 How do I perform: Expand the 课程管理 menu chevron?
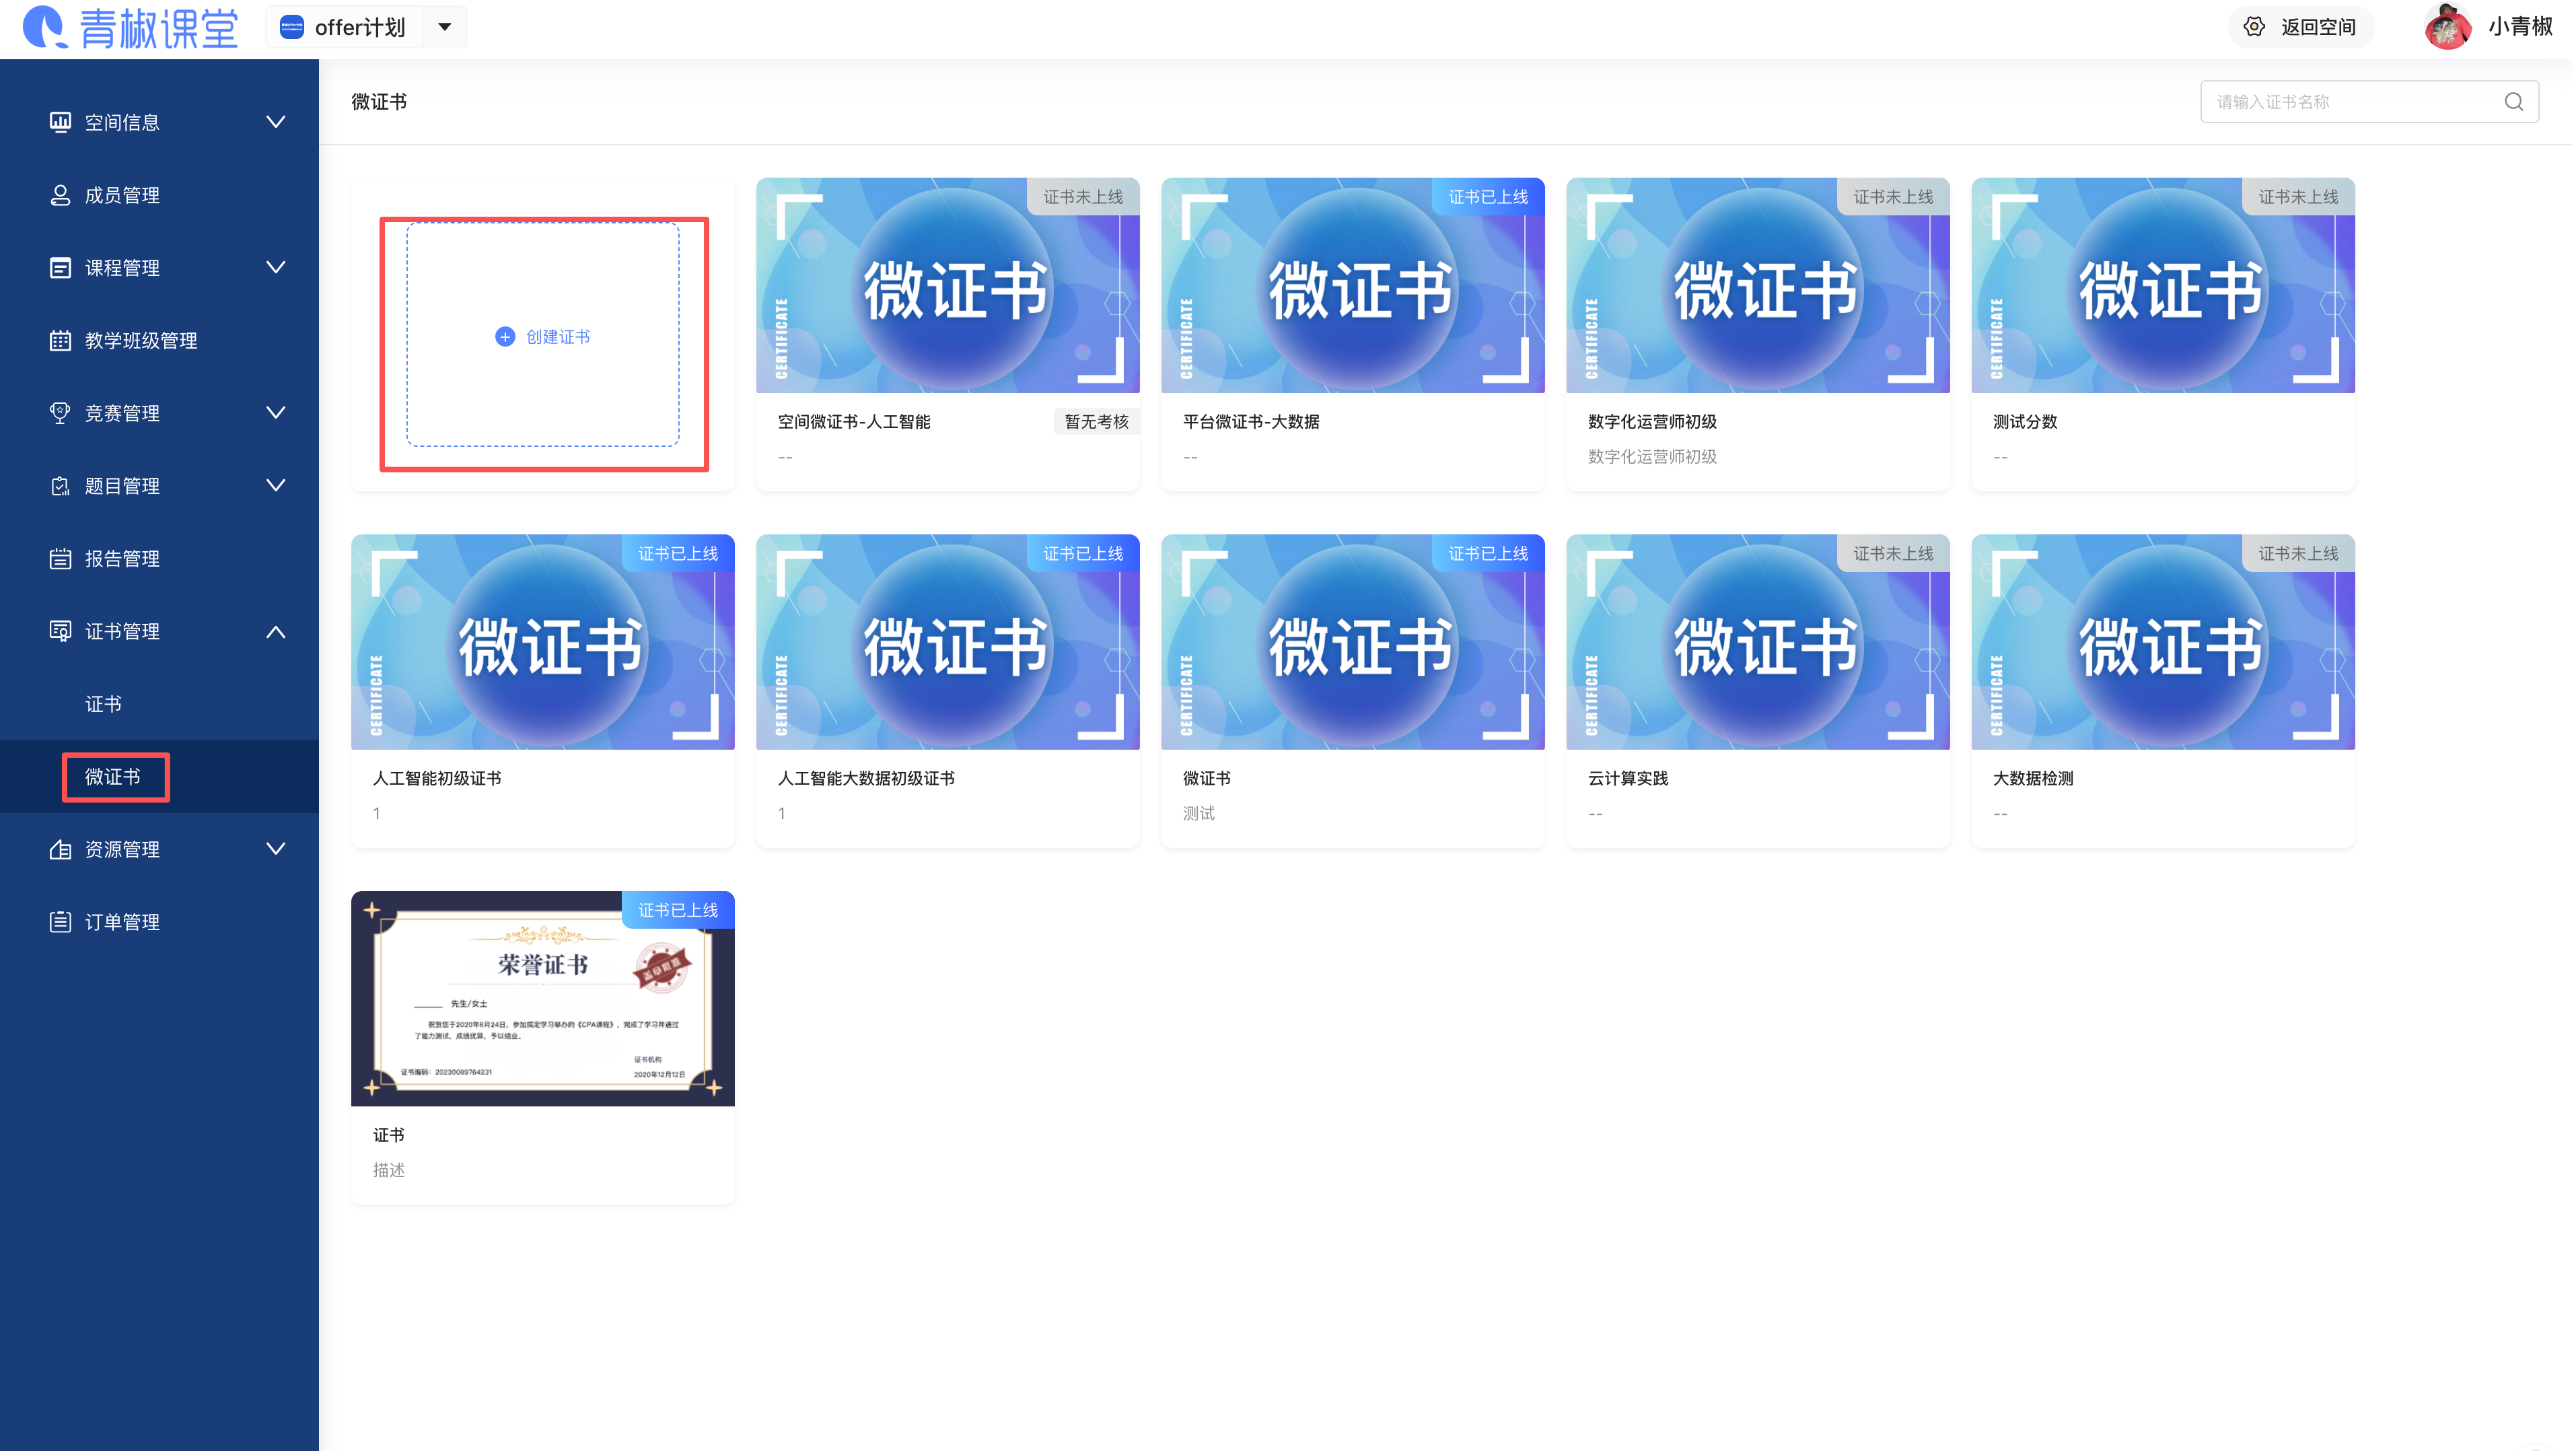point(276,267)
